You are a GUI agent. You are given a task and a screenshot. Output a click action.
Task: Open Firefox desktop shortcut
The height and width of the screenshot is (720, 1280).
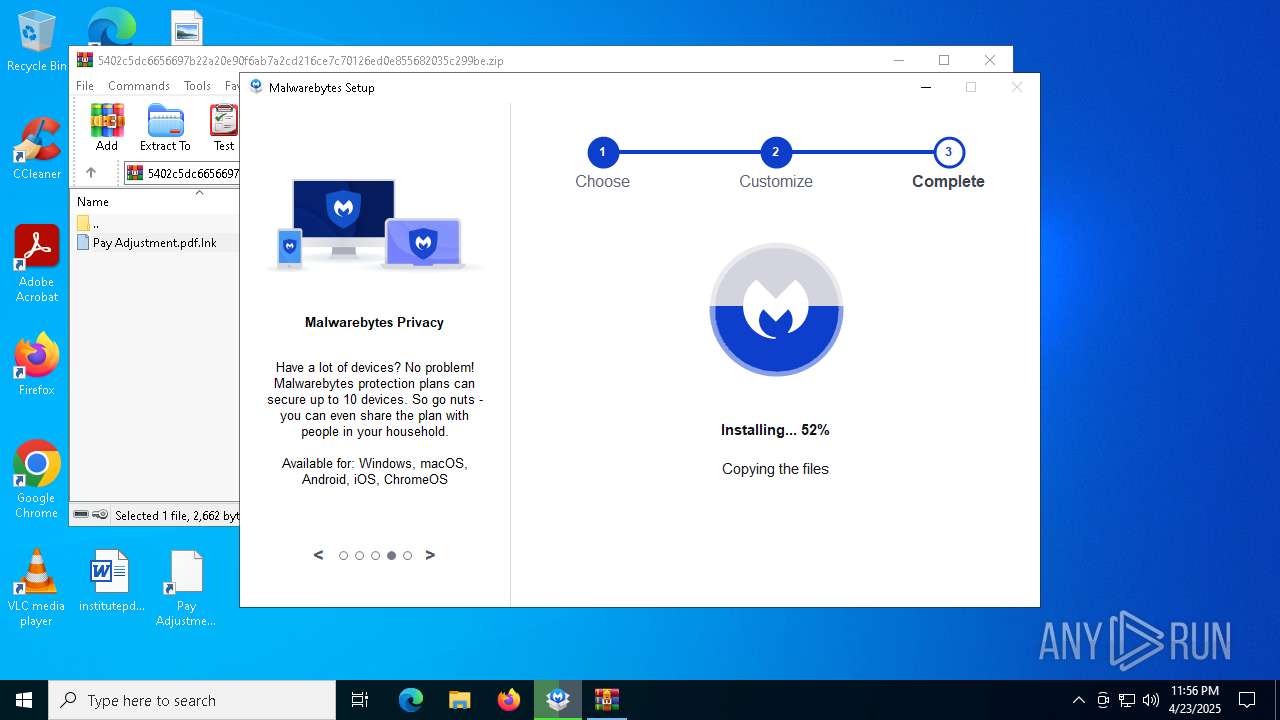point(37,365)
